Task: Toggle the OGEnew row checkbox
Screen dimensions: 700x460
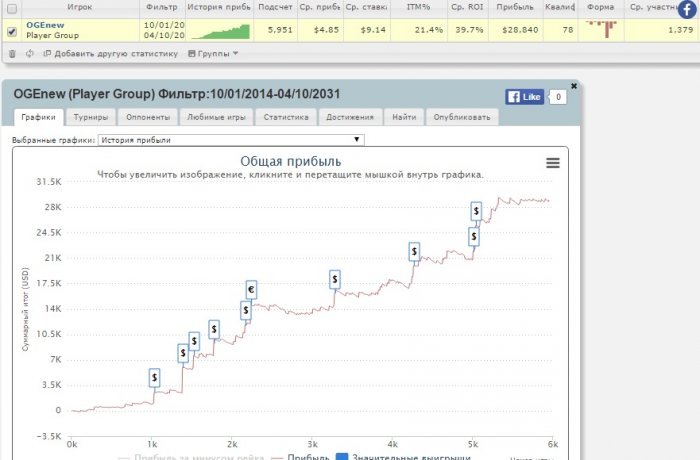Action: pyautogui.click(x=12, y=31)
